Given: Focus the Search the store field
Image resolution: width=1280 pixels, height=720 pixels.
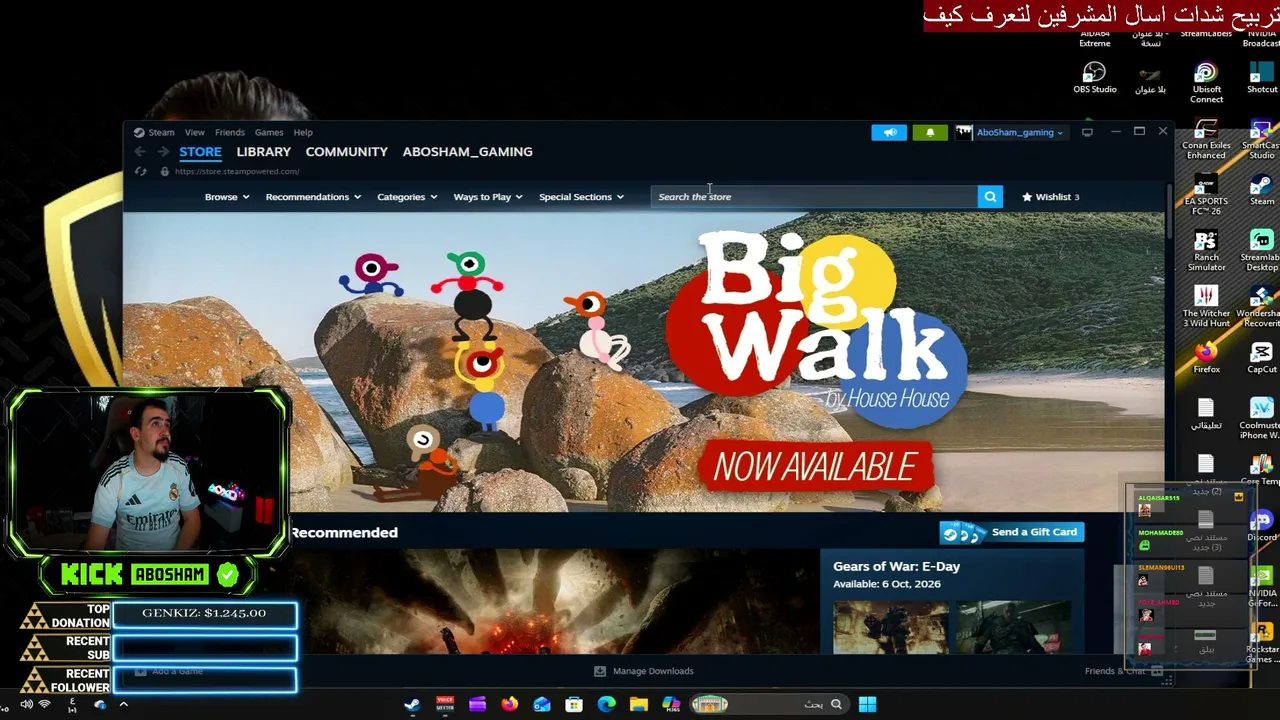Looking at the screenshot, I should click(x=814, y=197).
